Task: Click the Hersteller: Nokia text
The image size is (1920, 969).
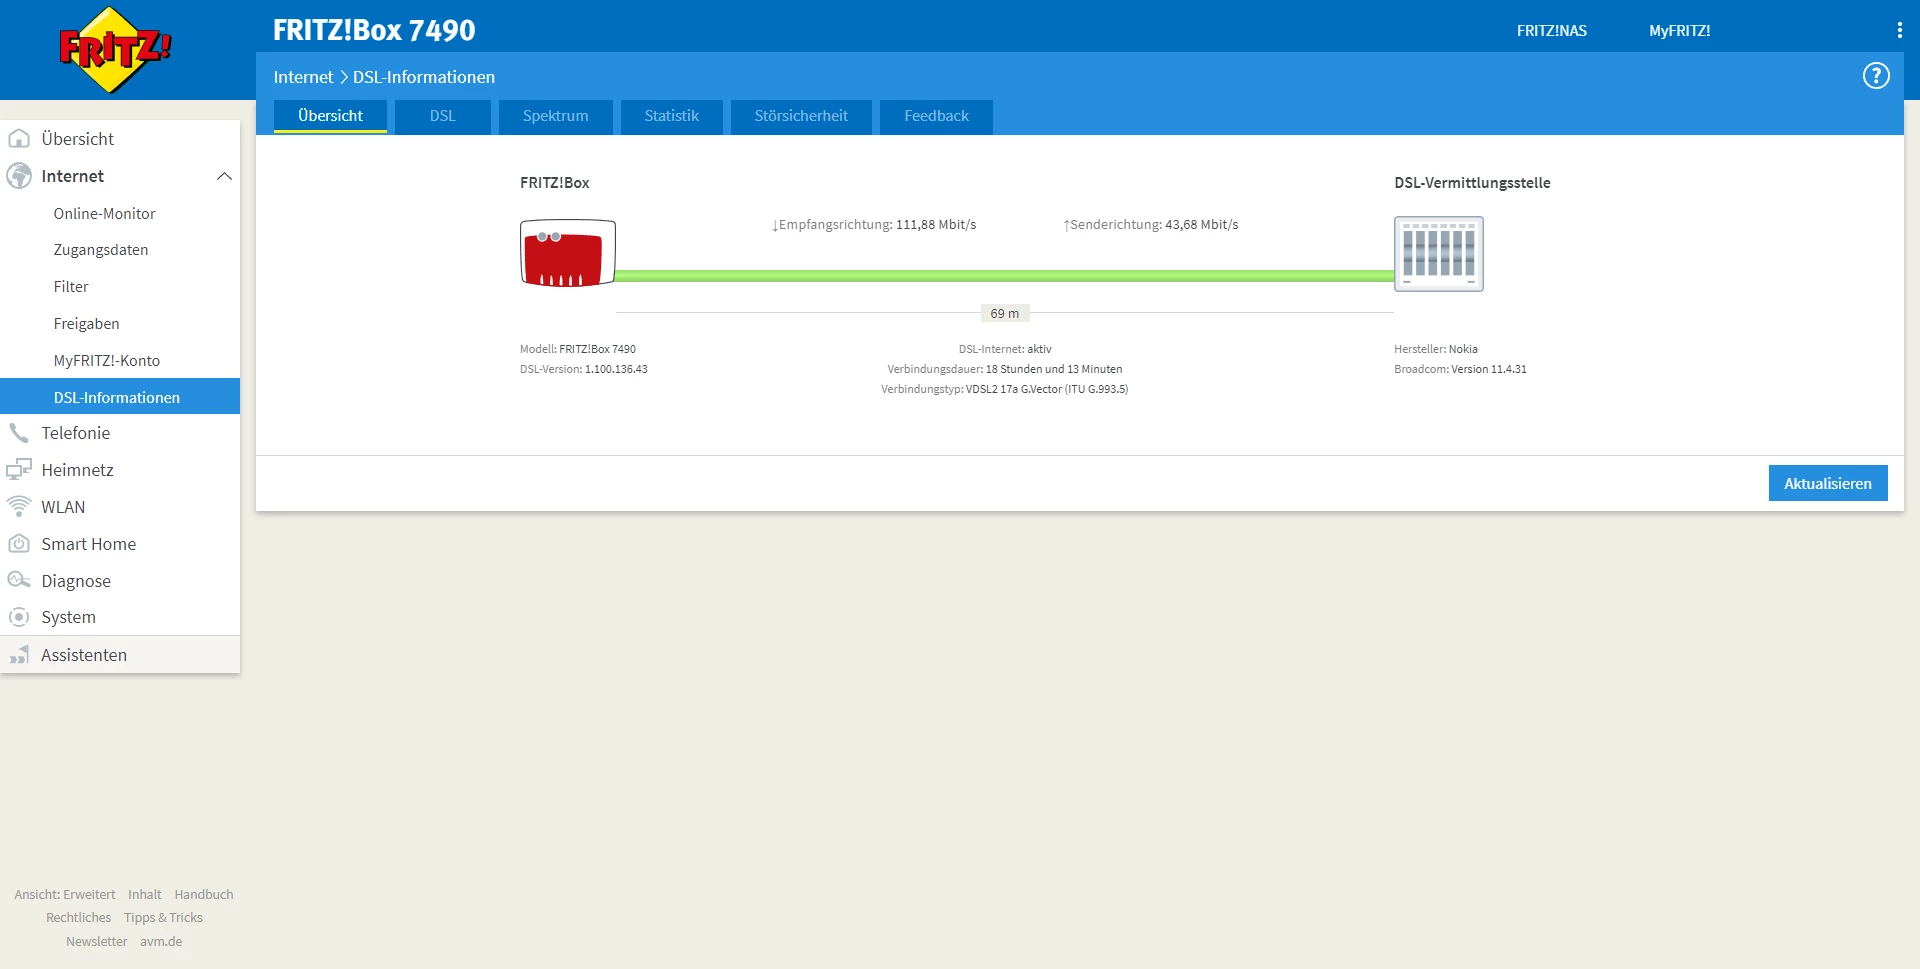Action: tap(1436, 349)
